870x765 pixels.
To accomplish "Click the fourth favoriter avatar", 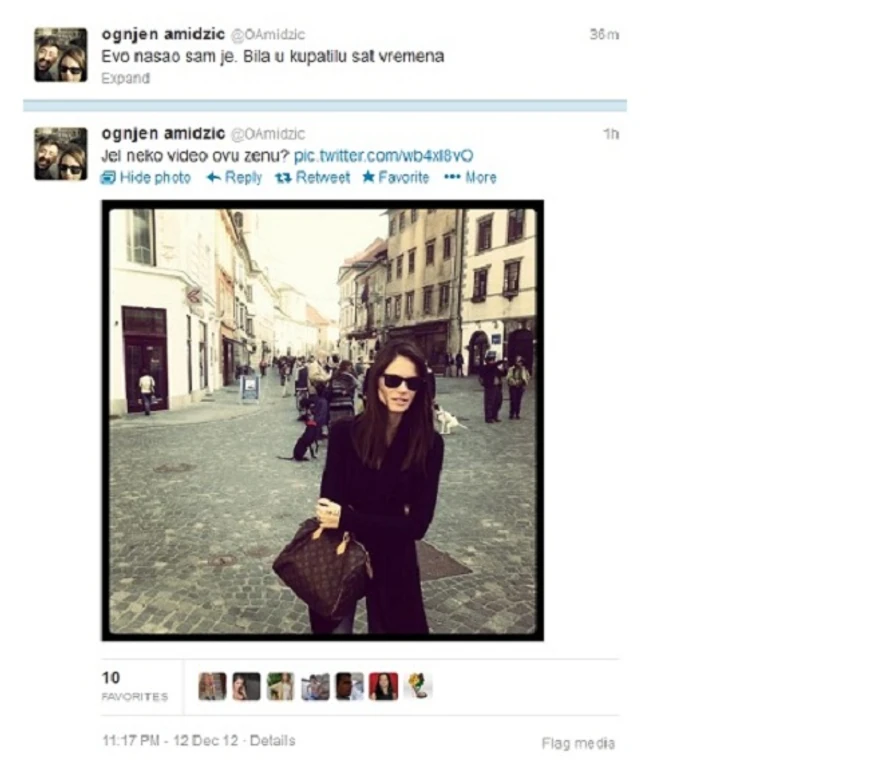I will tap(315, 686).
